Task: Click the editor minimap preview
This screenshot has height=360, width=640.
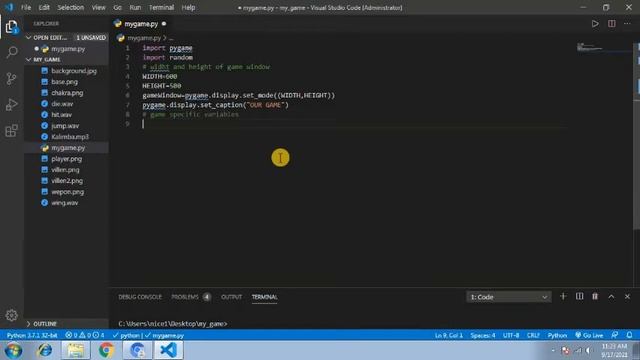Action: (590, 47)
